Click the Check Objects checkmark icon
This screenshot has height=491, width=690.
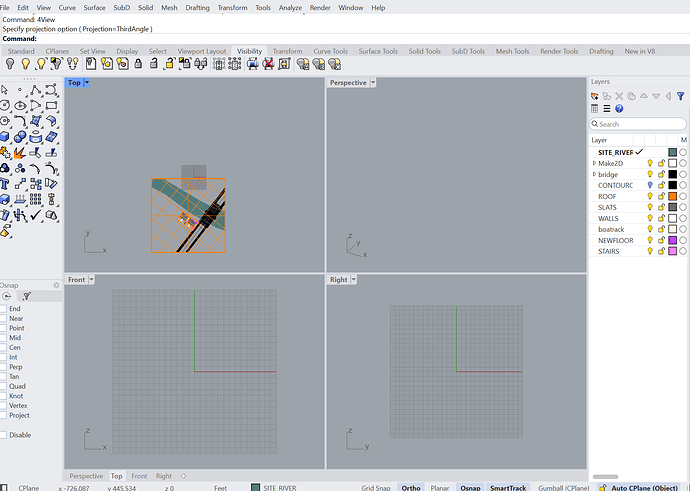36,215
